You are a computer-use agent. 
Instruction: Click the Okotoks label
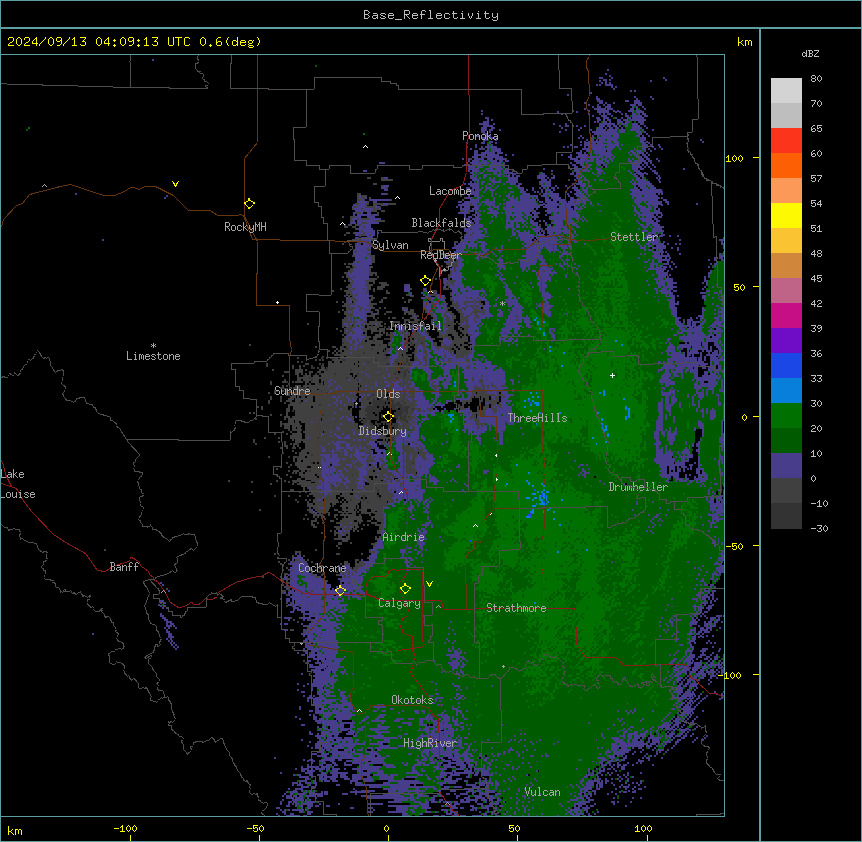click(412, 700)
